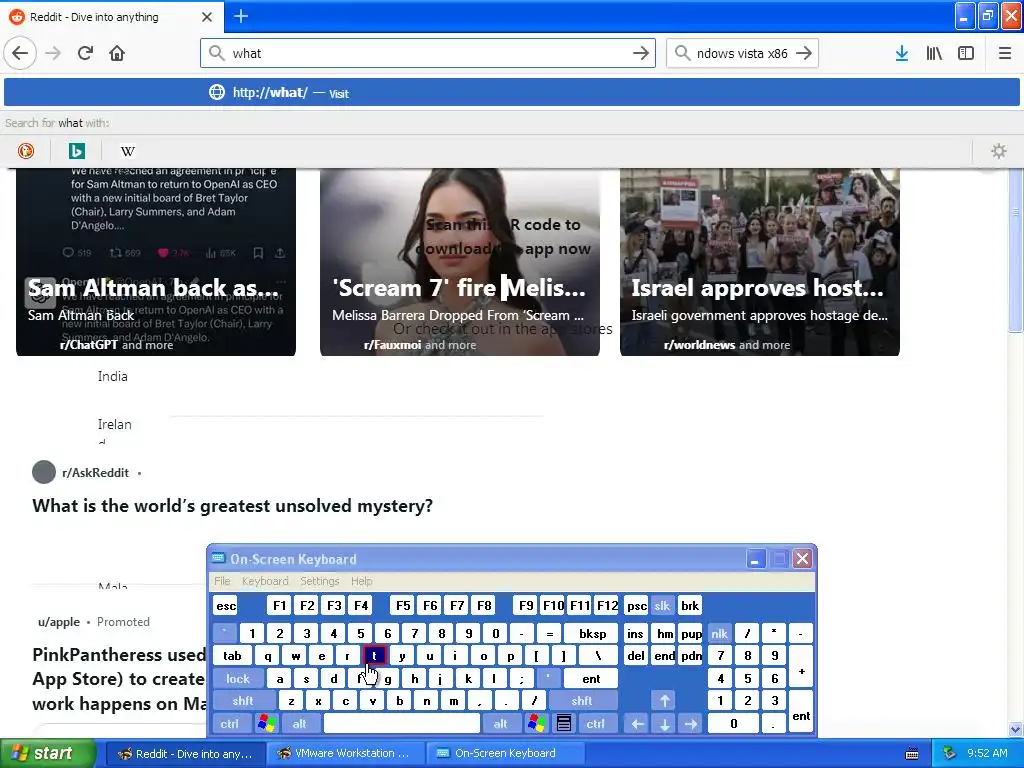Open the Windows start menu
The image size is (1024, 768).
click(47, 754)
